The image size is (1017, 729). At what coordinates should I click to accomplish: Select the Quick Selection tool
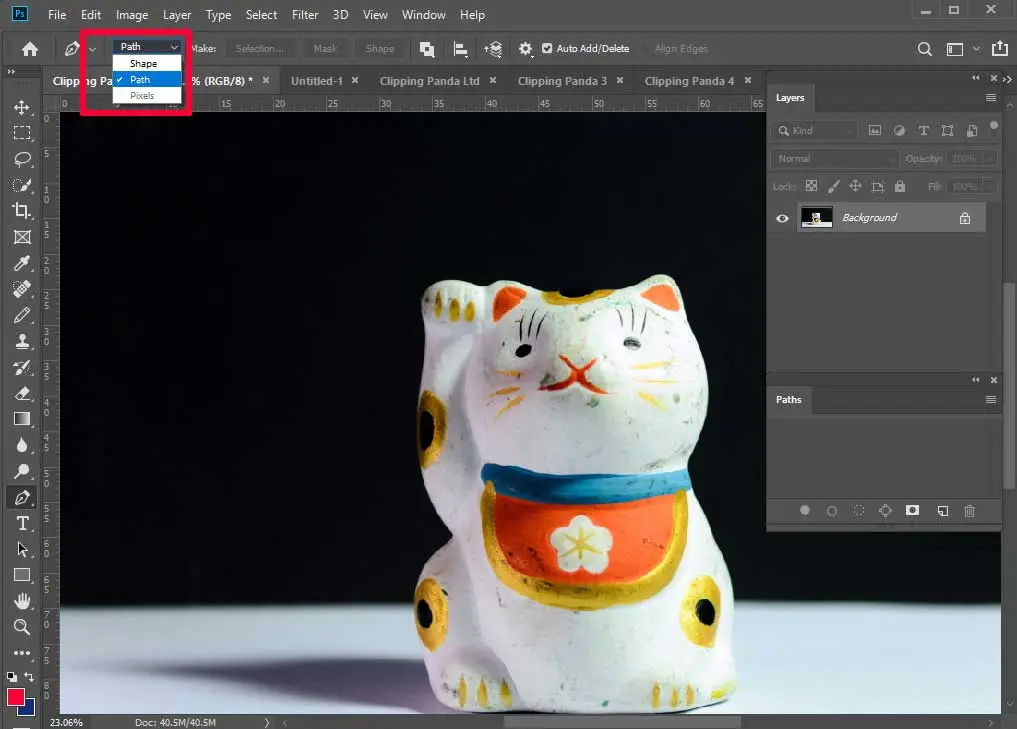22,185
